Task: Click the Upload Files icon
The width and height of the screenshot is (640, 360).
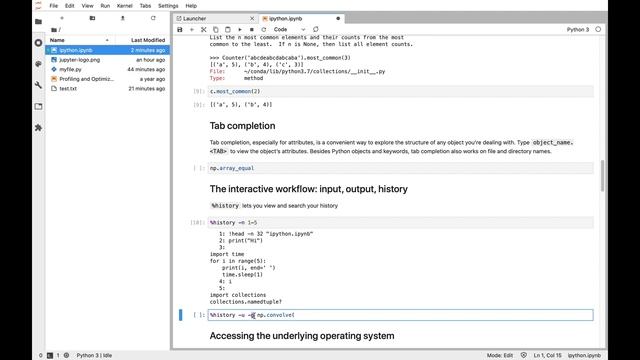Action: pos(122,18)
